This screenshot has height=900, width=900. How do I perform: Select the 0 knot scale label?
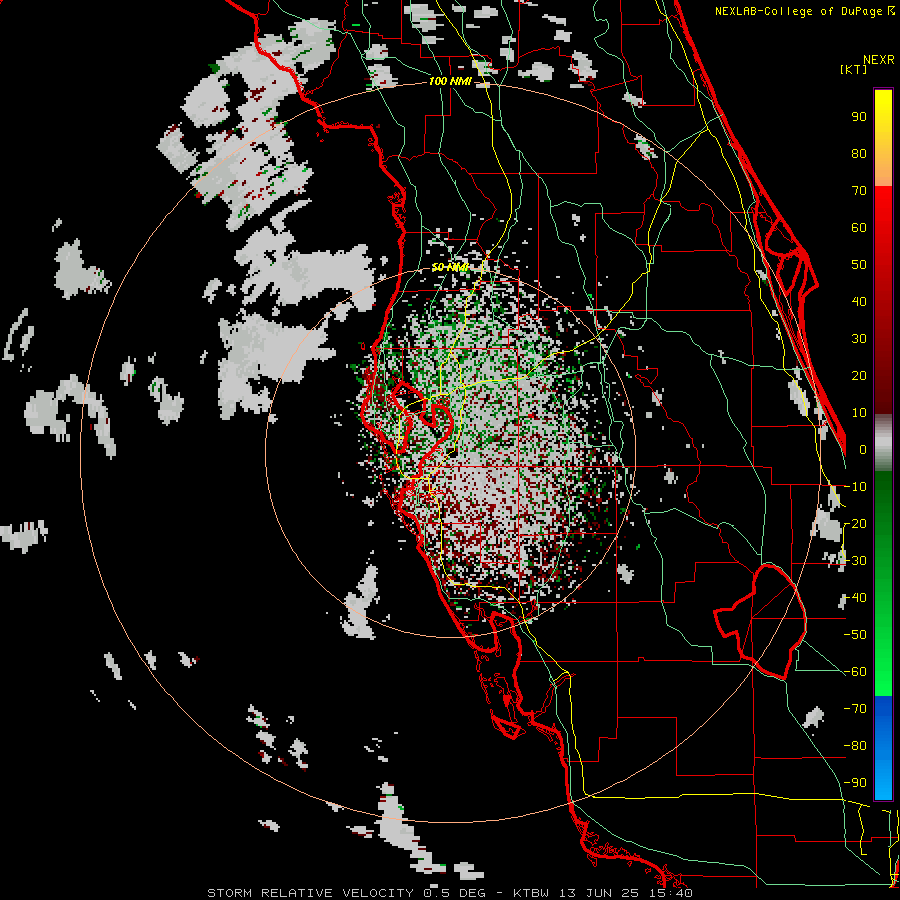click(863, 450)
